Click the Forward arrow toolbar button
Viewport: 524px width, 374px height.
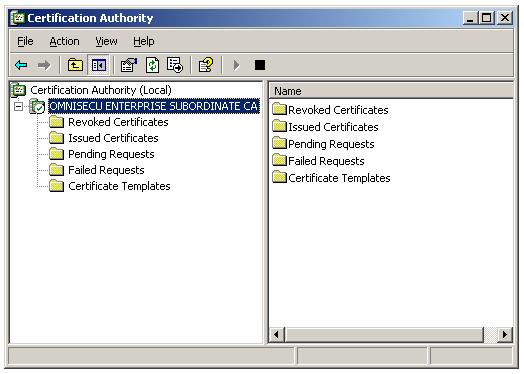(x=44, y=65)
